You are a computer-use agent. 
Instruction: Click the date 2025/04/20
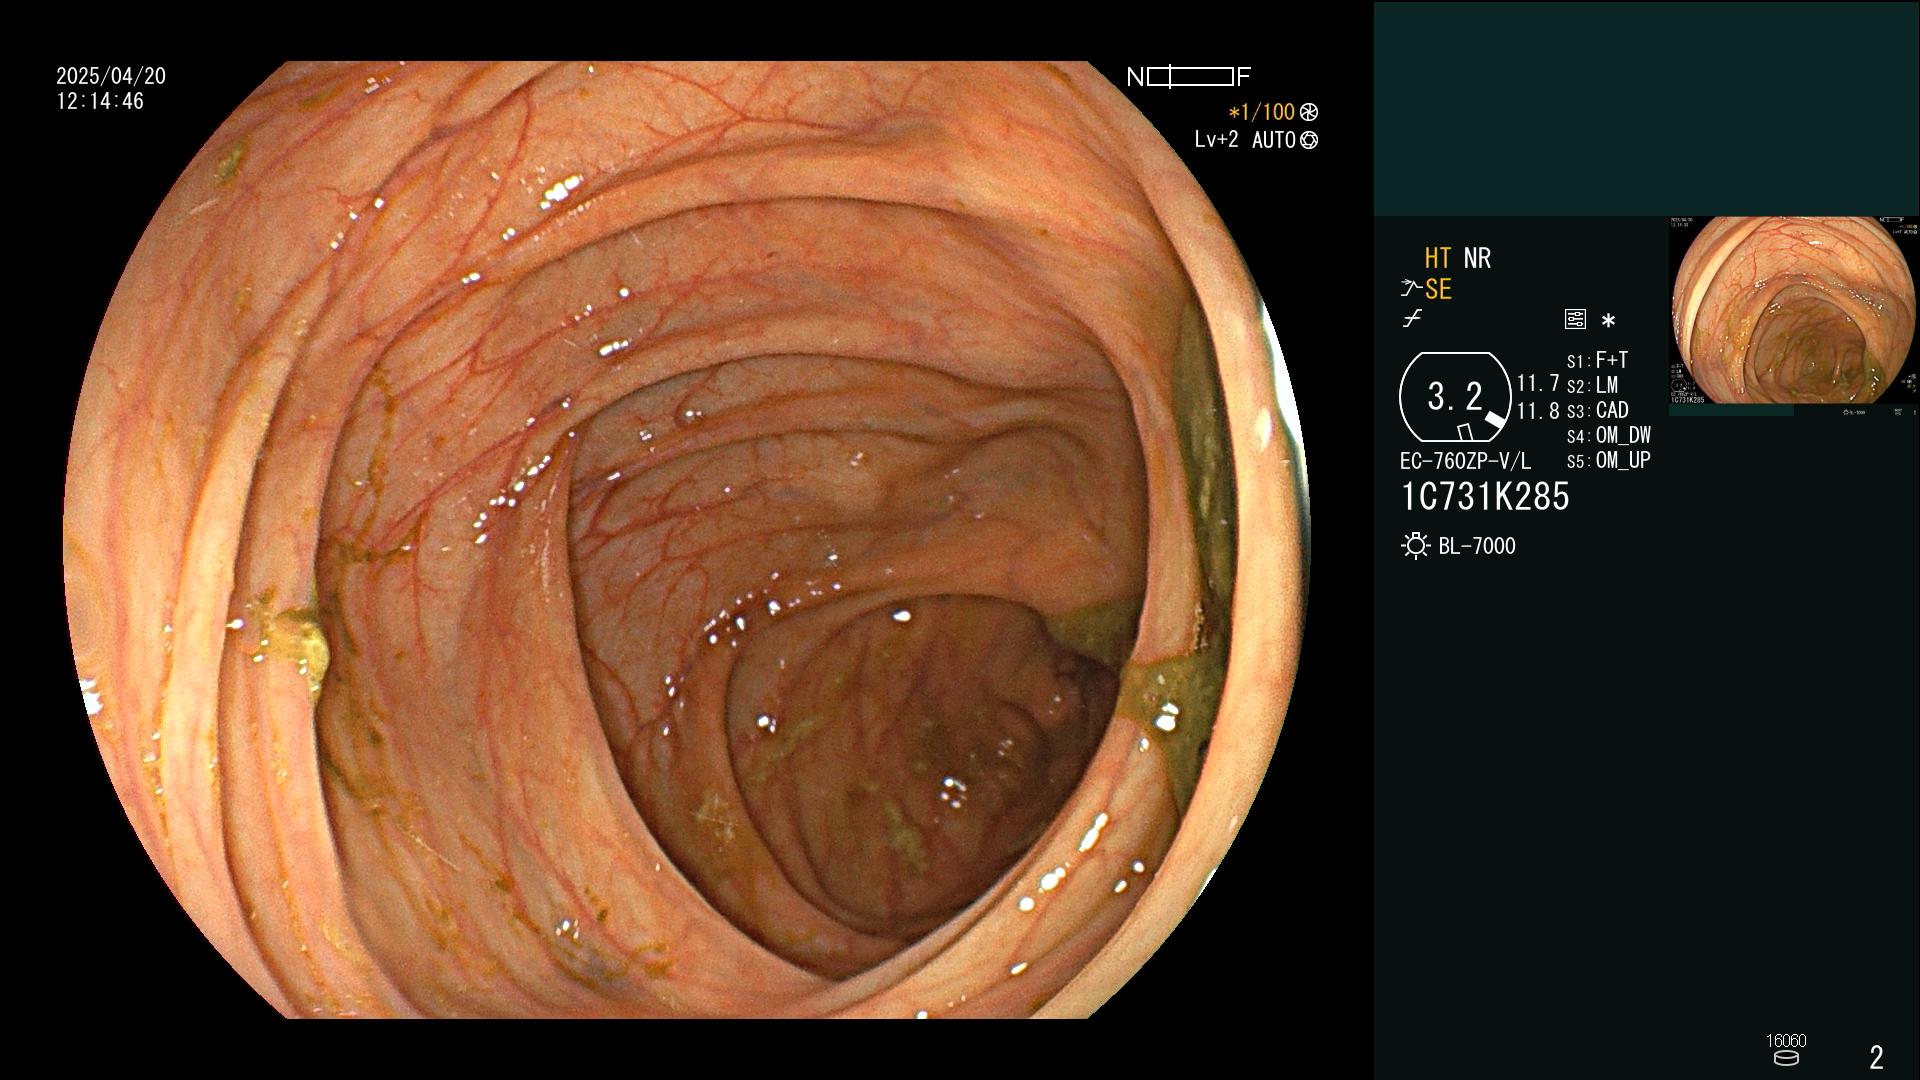click(111, 76)
